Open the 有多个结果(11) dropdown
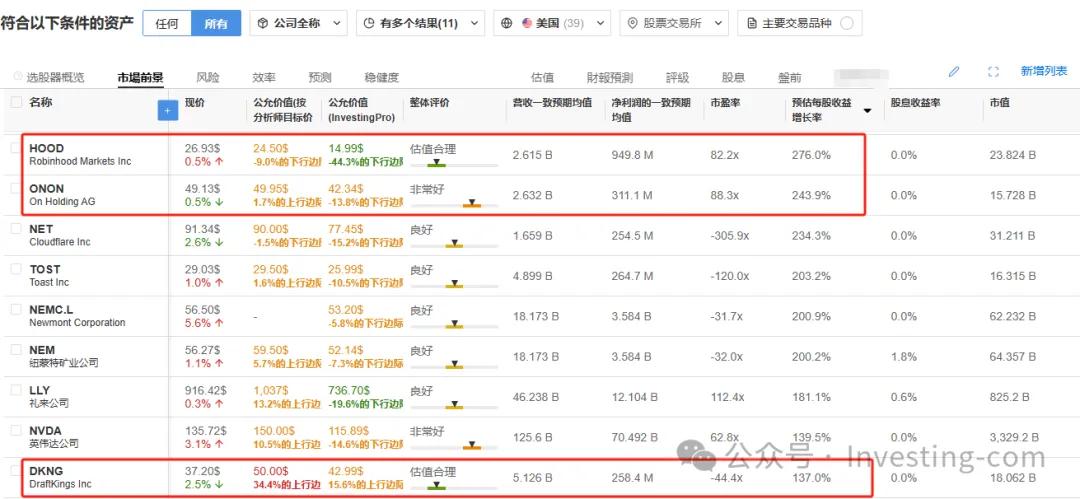Image resolution: width=1080 pixels, height=499 pixels. pos(420,23)
